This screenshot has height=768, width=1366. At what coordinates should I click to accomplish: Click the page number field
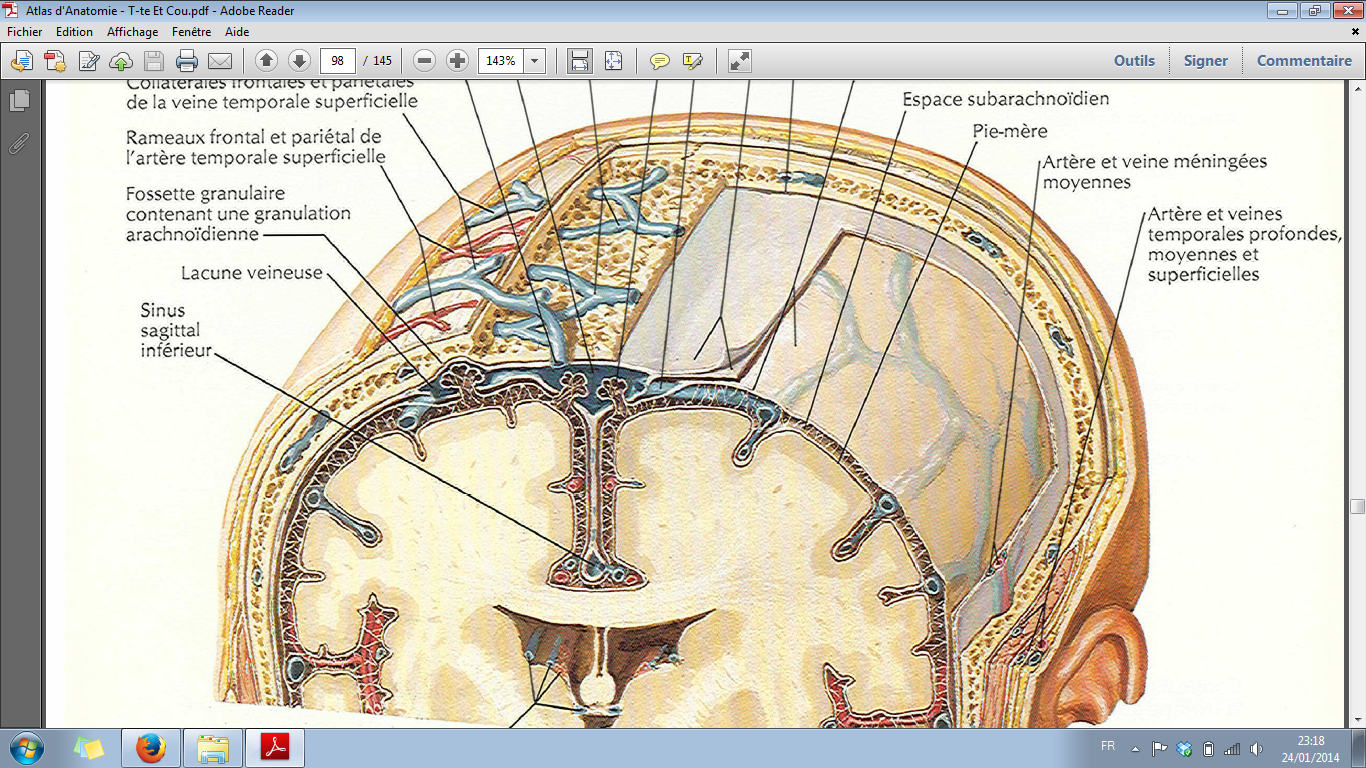(x=338, y=61)
